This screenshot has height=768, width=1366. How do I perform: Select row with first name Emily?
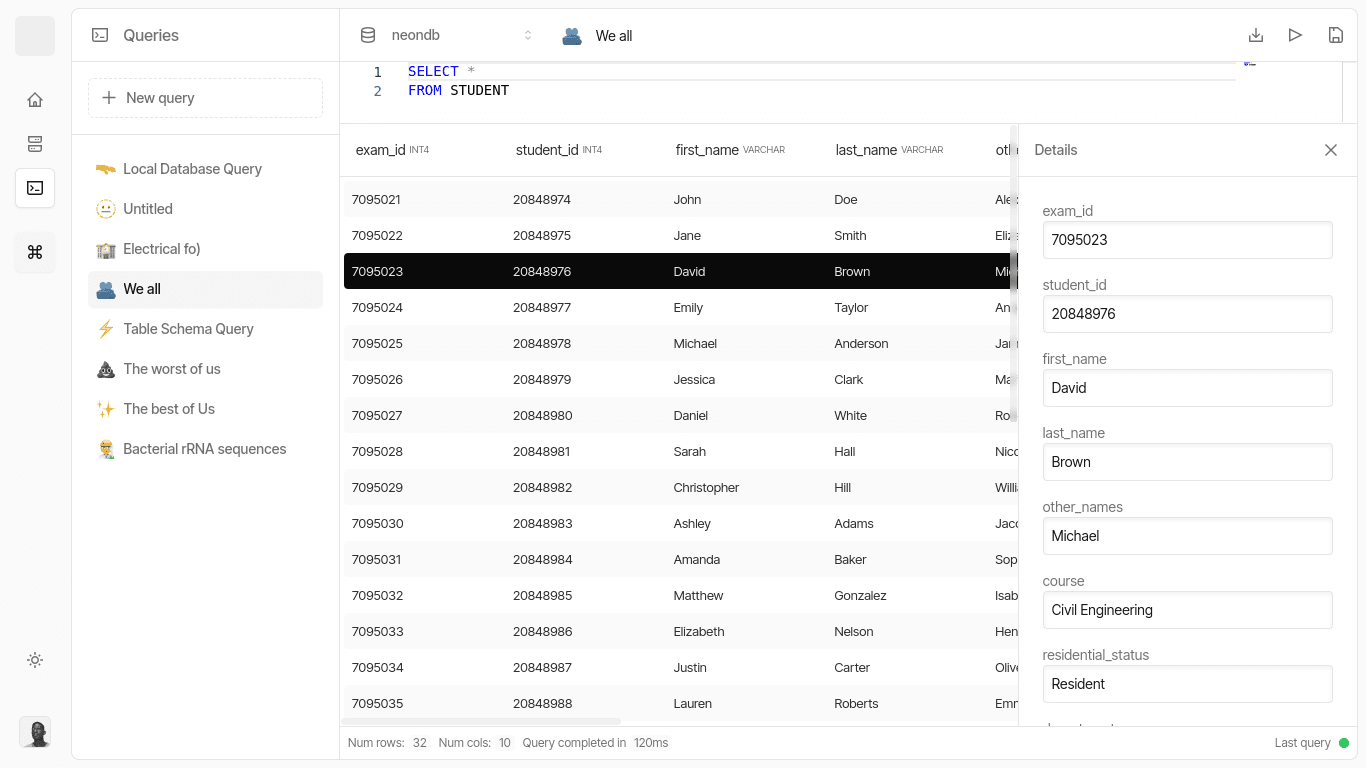pyautogui.click(x=680, y=308)
